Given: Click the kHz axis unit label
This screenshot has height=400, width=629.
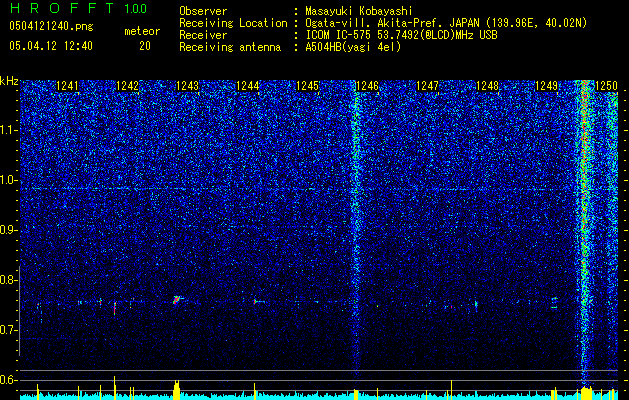Looking at the screenshot, I should click(x=9, y=81).
